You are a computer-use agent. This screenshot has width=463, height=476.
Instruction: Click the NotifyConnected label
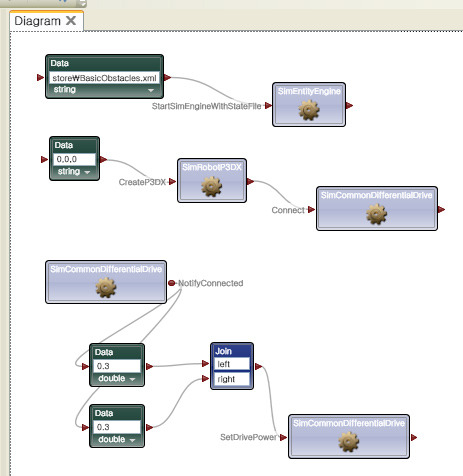click(x=211, y=283)
